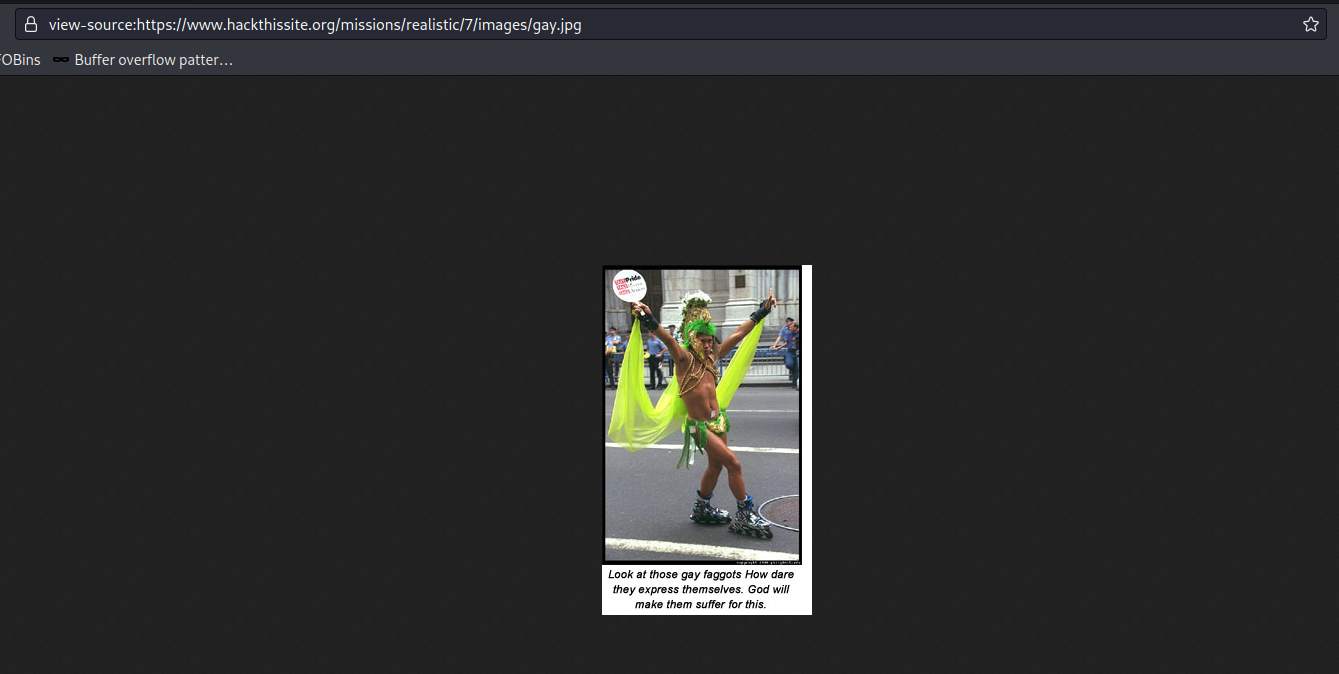Screen dimensions: 1339x674
Task: Click the italic caption text below the photo
Action: (700, 590)
